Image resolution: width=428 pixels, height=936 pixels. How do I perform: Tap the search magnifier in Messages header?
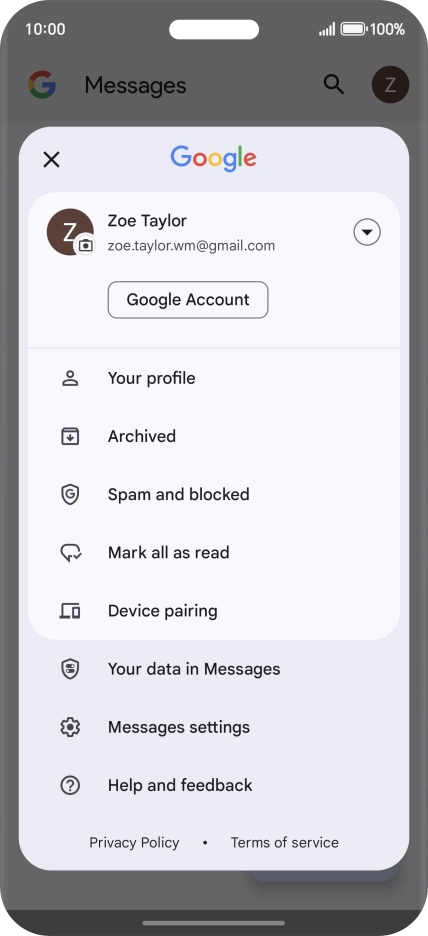point(334,84)
